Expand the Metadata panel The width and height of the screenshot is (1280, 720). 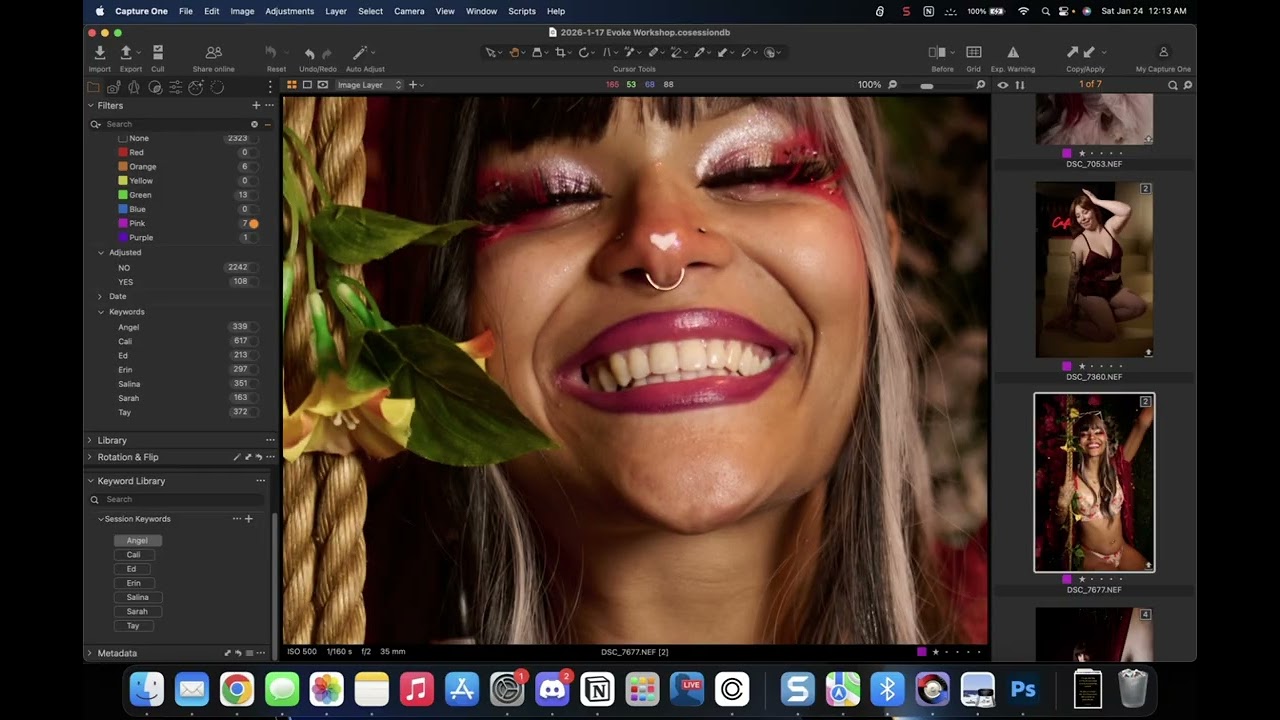(x=90, y=653)
